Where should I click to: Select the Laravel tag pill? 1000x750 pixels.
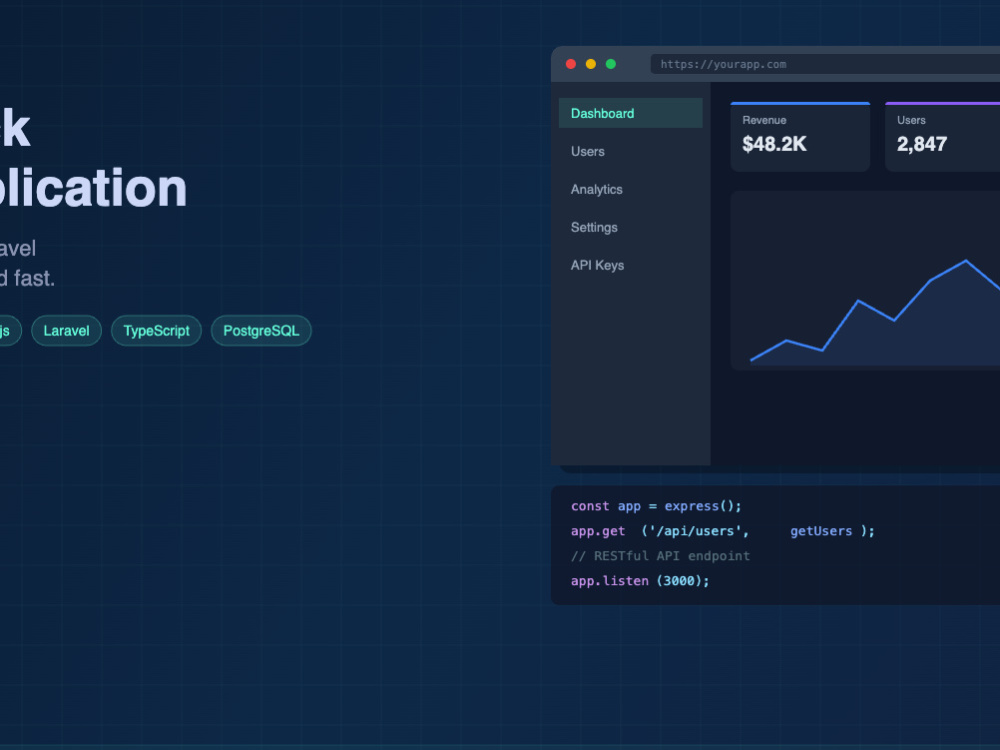click(66, 330)
